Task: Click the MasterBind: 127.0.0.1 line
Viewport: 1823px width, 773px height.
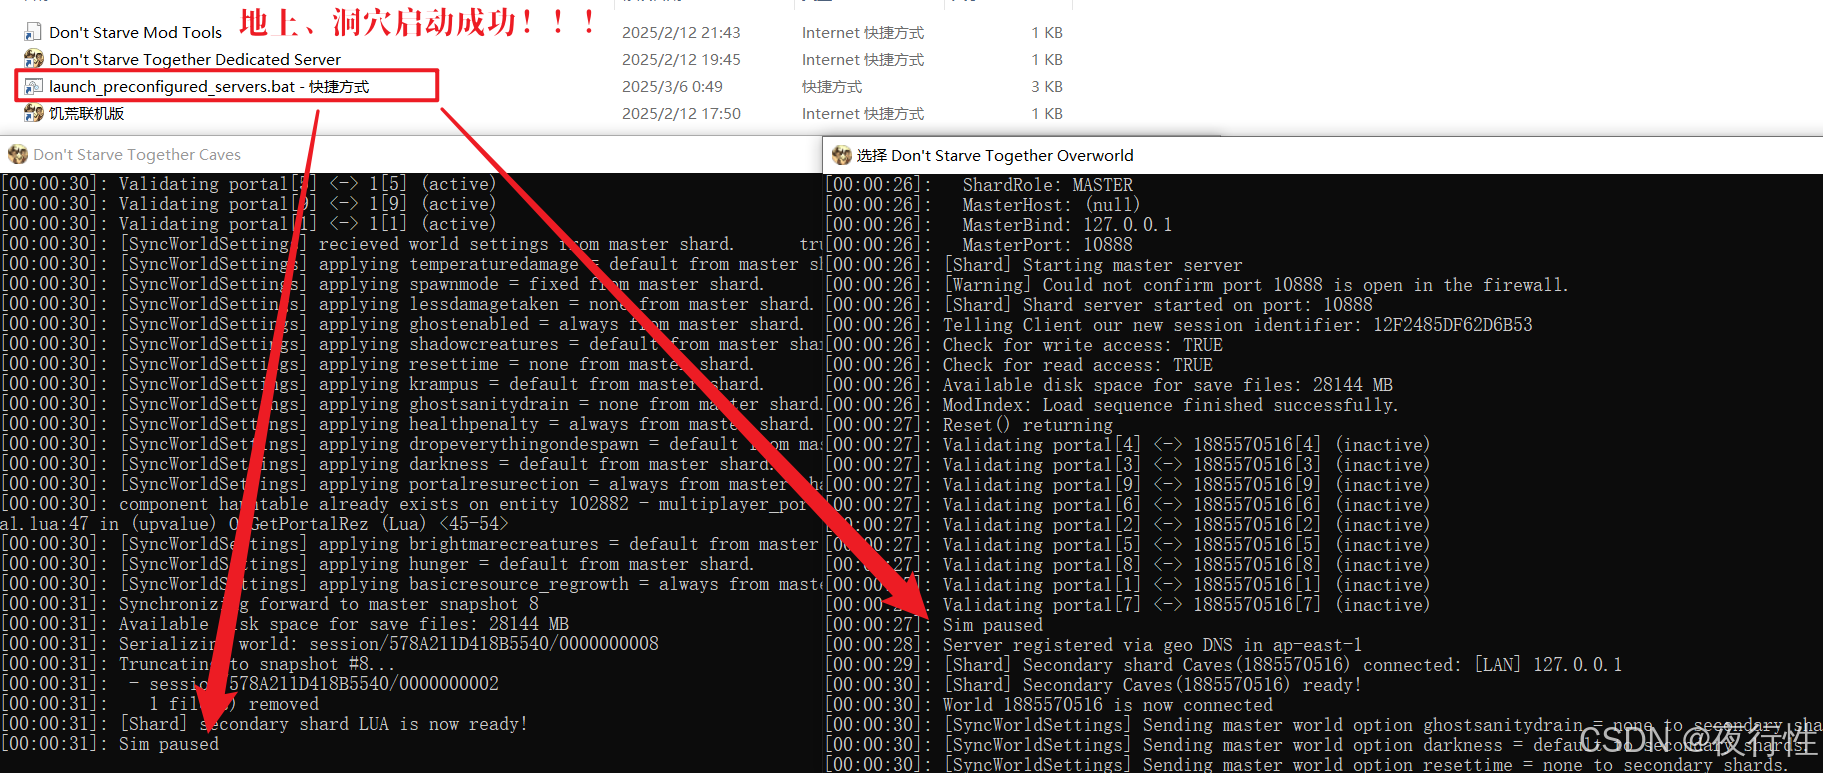Action: point(999,225)
